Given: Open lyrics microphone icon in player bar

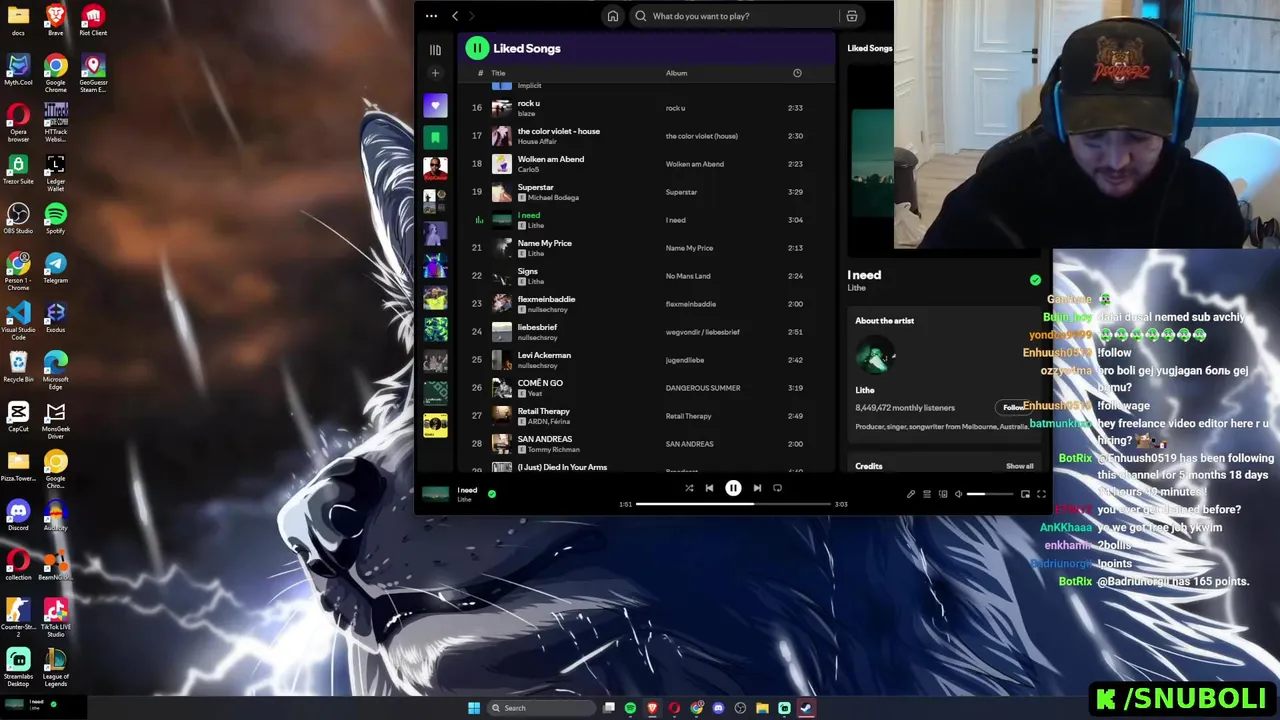Looking at the screenshot, I should pos(910,494).
